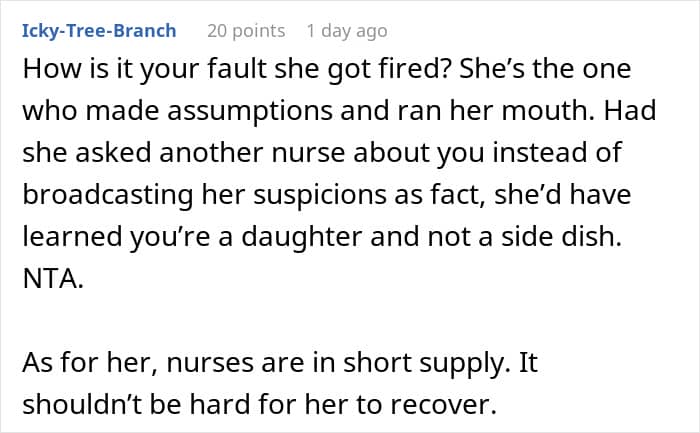
Task: Click the words She's the one
Action: [545, 69]
